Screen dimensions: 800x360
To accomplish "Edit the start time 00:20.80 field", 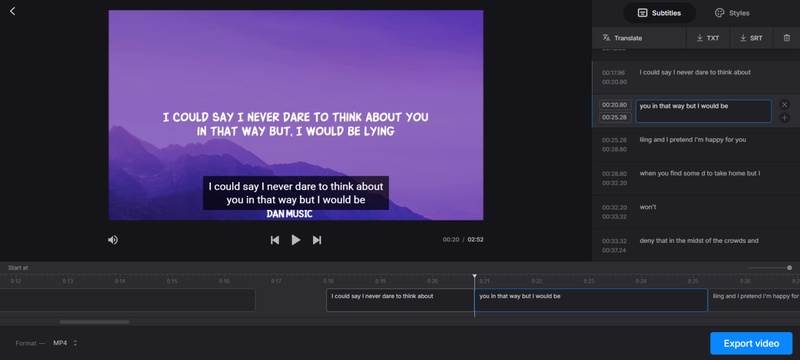I will pyautogui.click(x=615, y=105).
